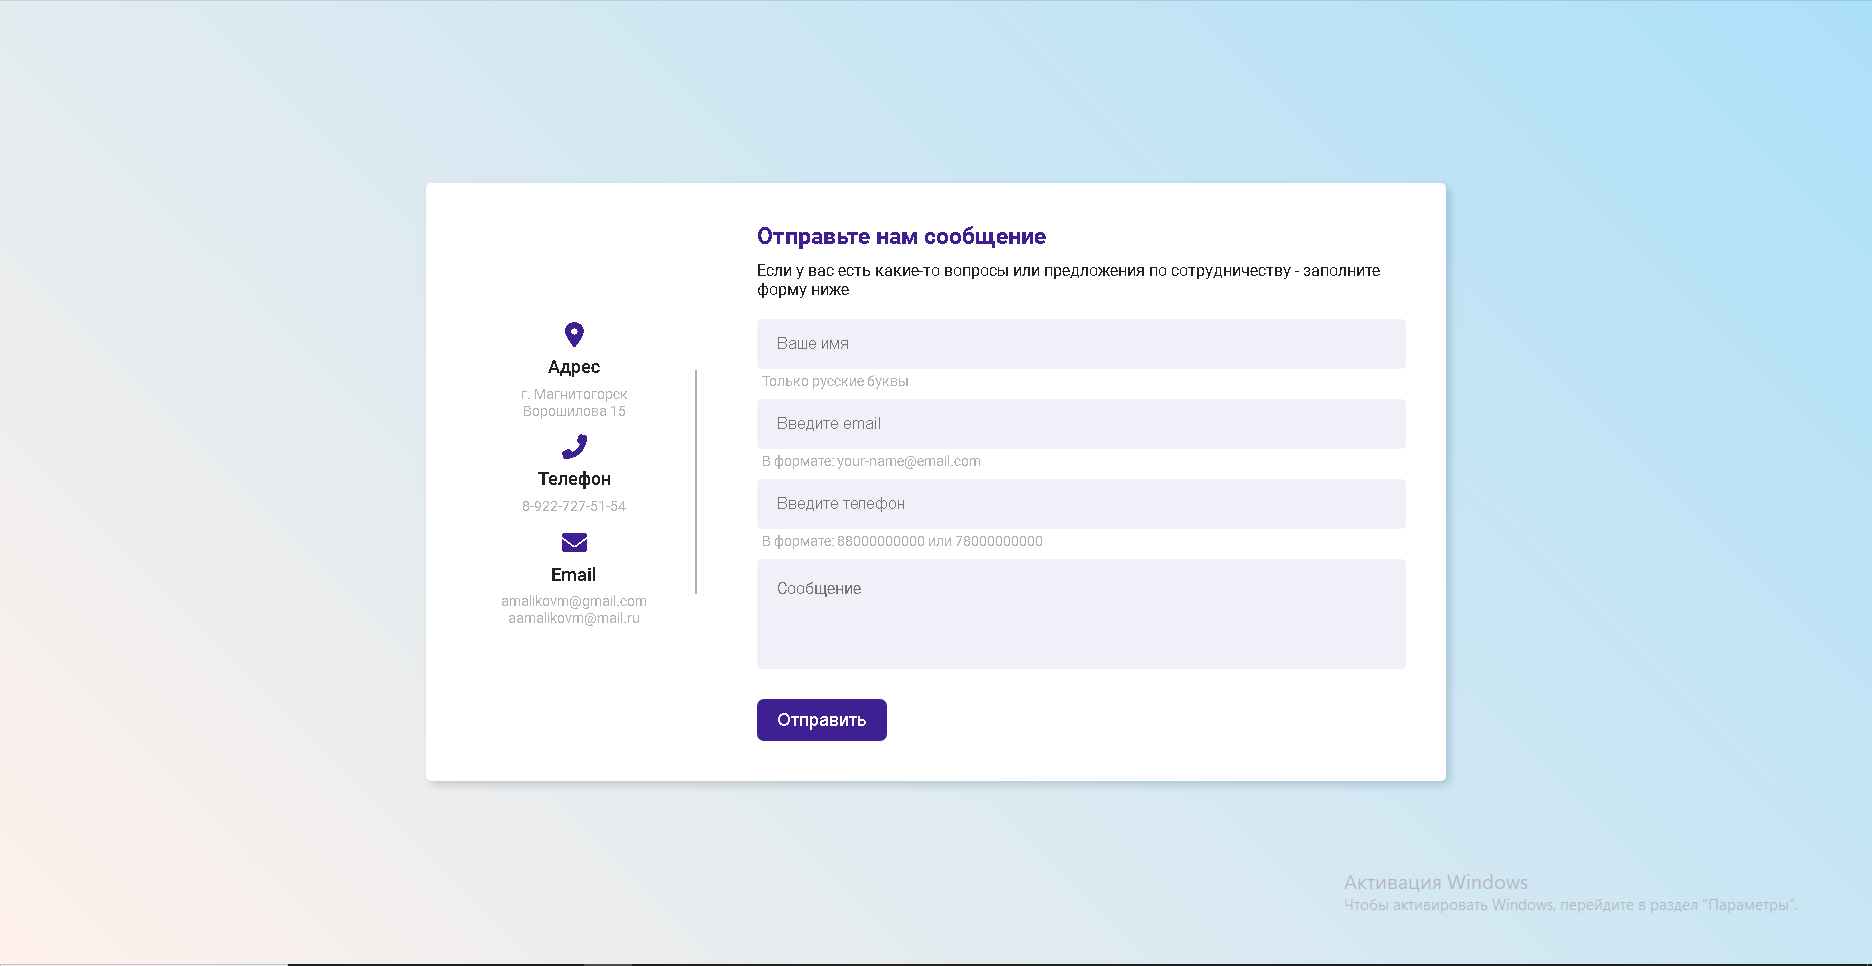
Task: Click the map pin address icon
Action: tap(574, 334)
